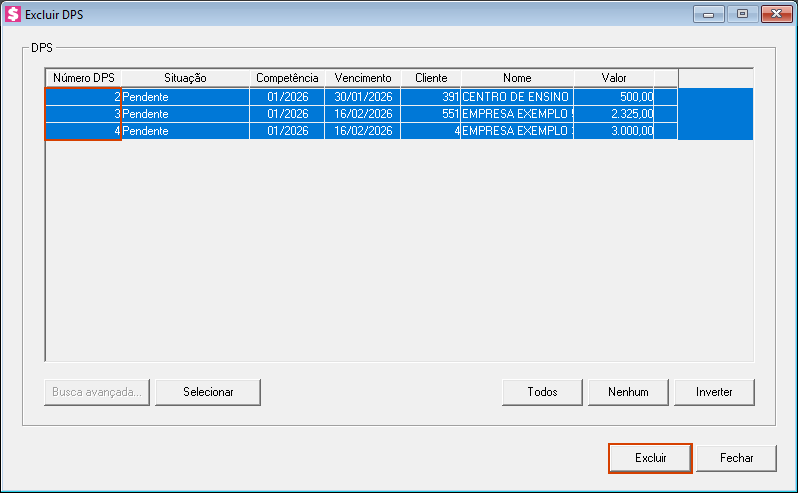Sort by Número DPS column header
Screen dimensions: 798x493
pyautogui.click(x=84, y=78)
